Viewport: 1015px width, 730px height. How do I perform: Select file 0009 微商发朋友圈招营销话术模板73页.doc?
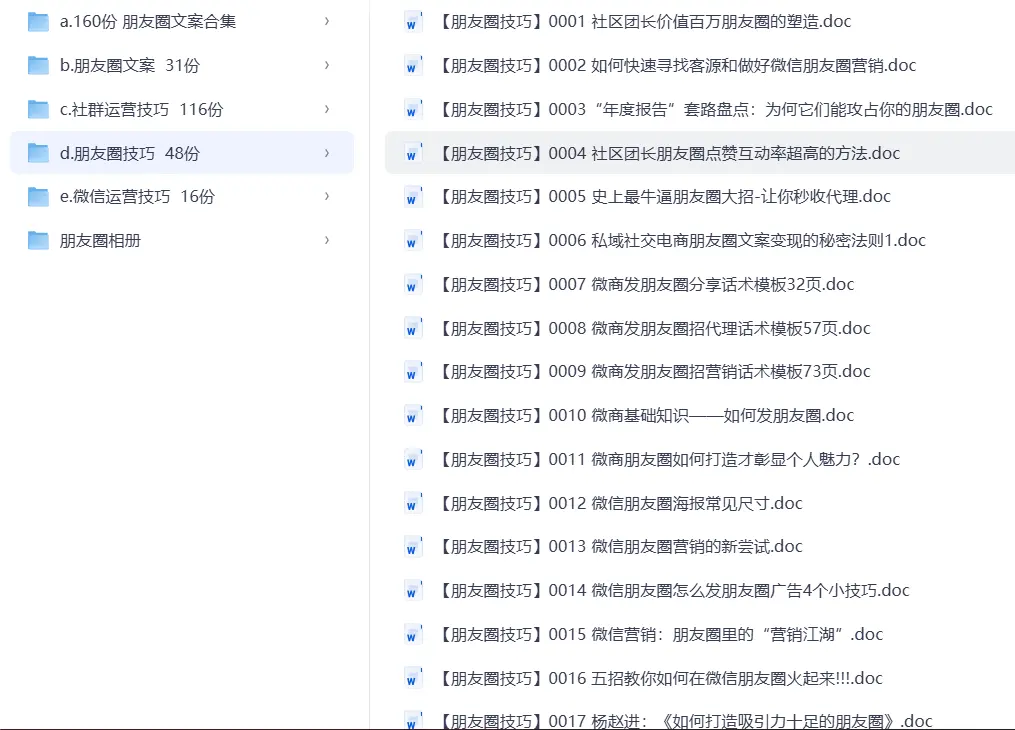point(700,371)
